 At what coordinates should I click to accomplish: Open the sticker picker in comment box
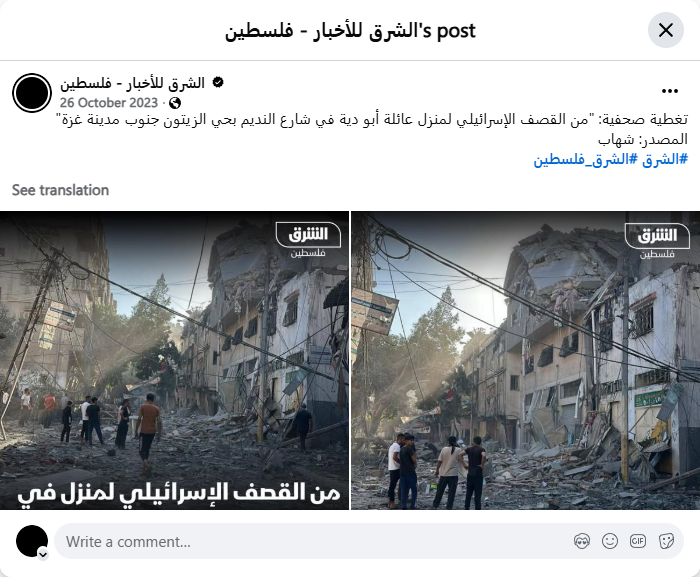[x=666, y=541]
